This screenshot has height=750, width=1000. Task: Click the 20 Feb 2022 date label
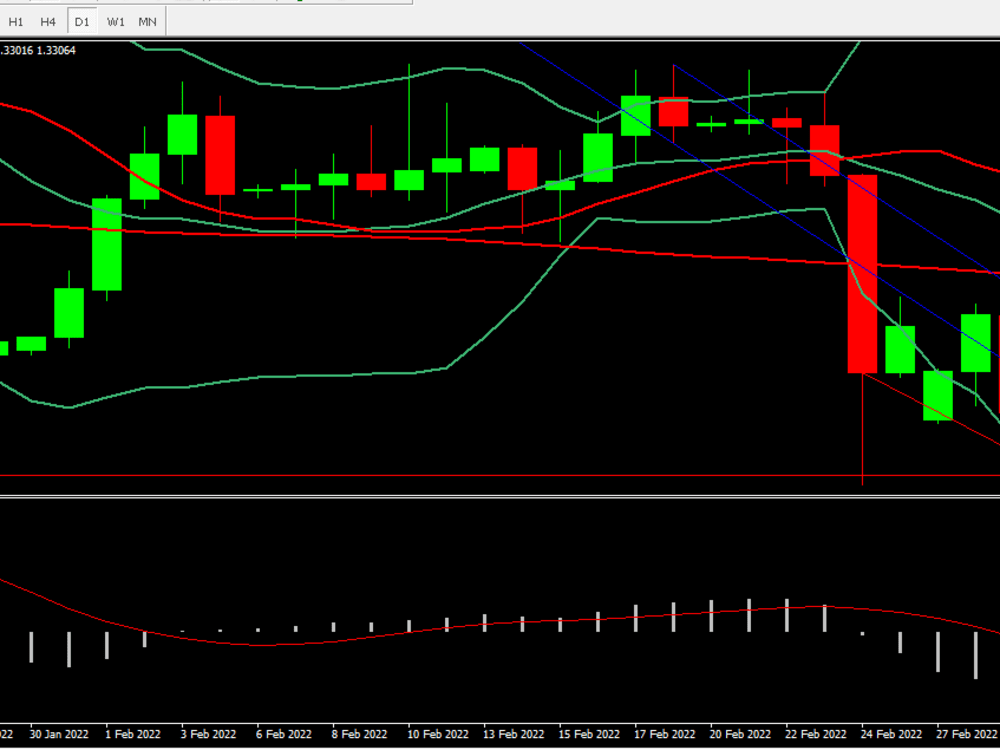point(740,734)
